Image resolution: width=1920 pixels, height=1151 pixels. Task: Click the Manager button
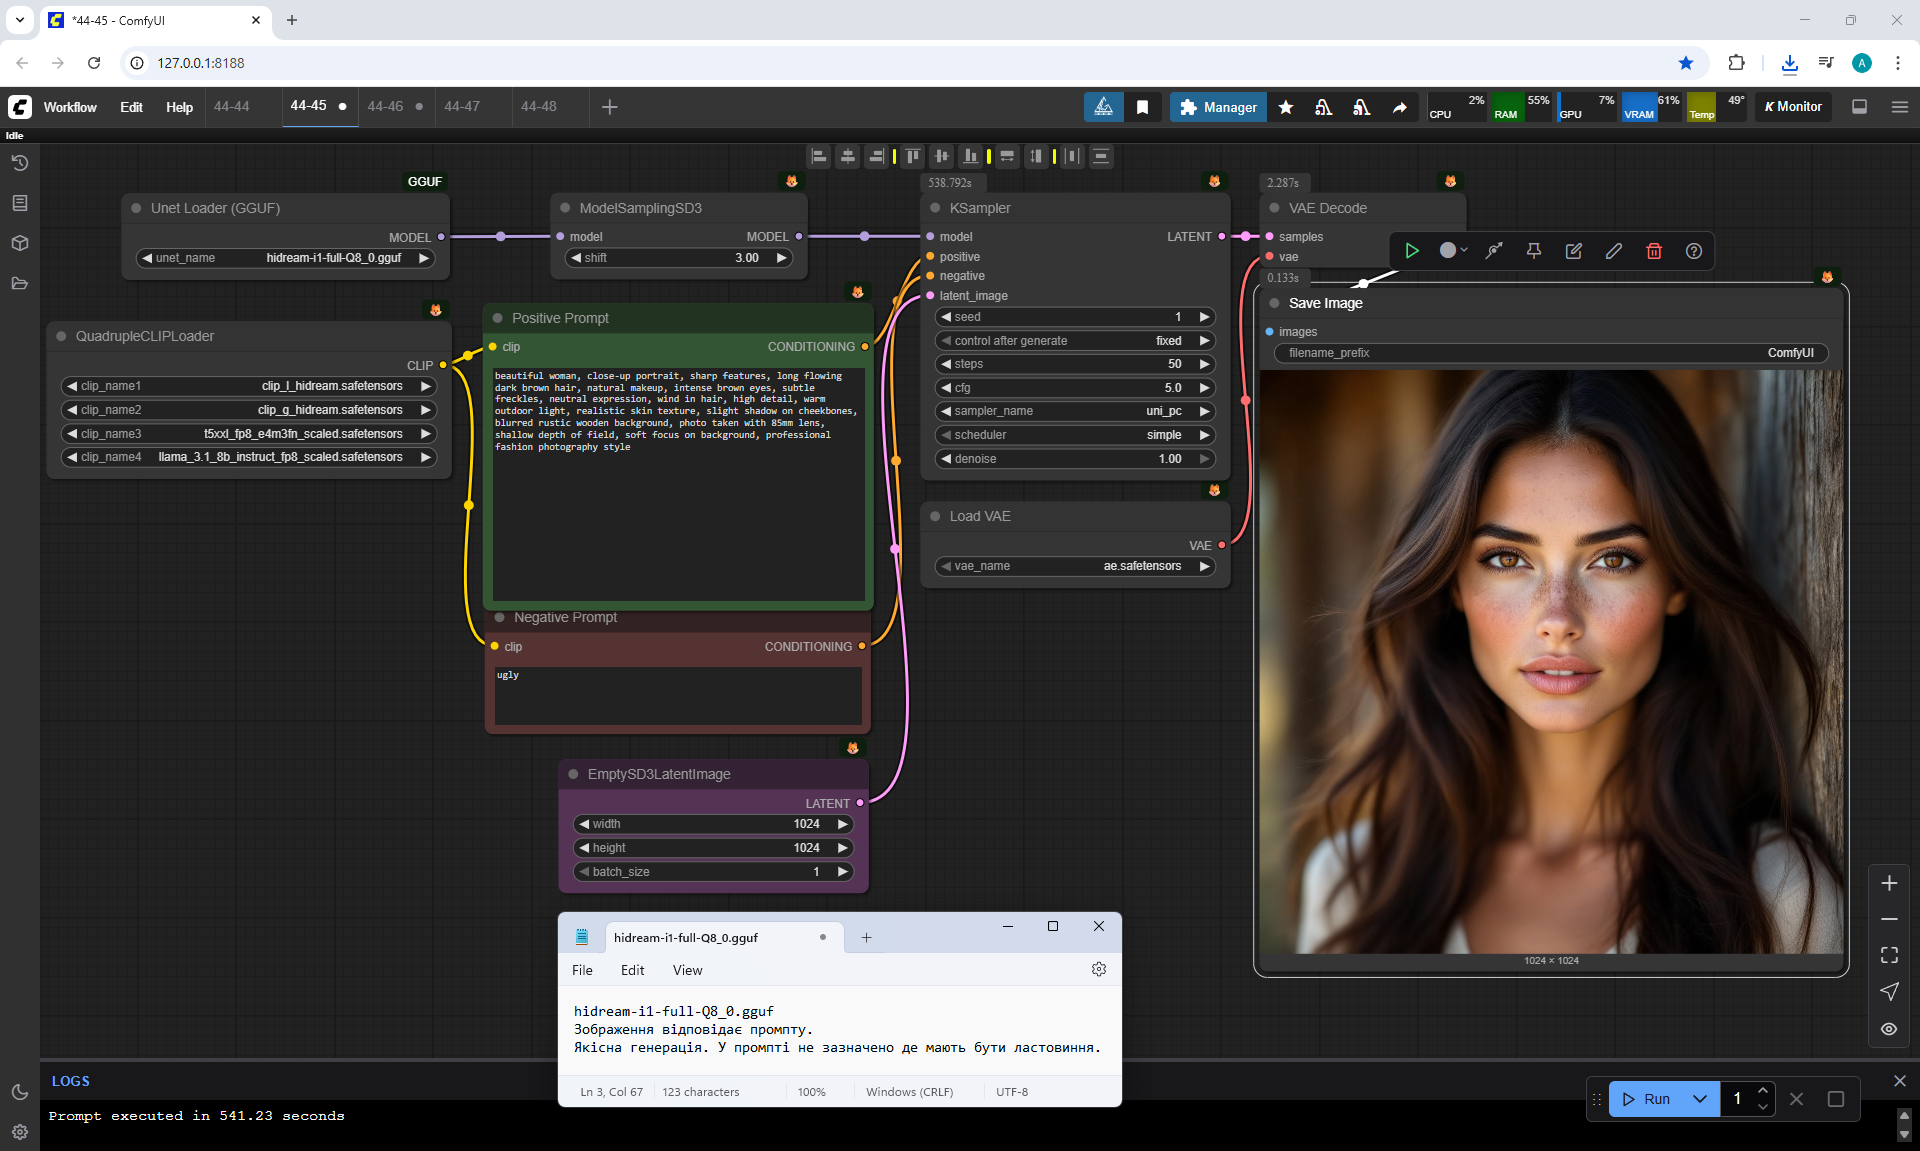tap(1218, 107)
